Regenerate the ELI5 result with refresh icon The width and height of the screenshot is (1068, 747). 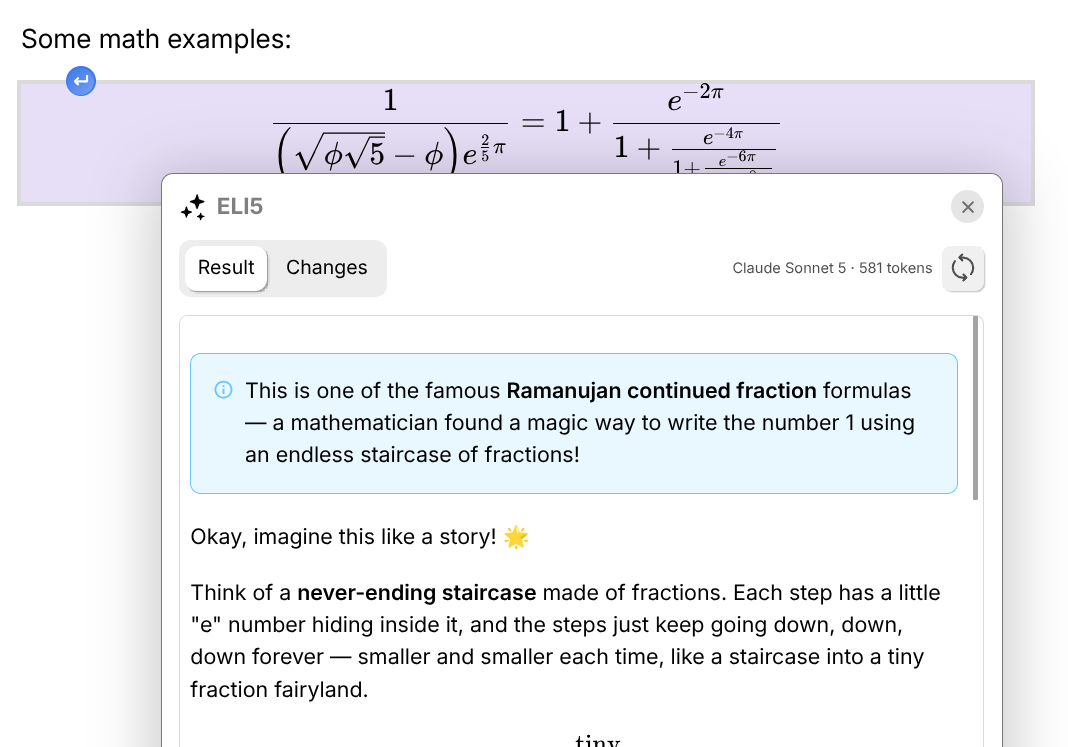click(962, 268)
